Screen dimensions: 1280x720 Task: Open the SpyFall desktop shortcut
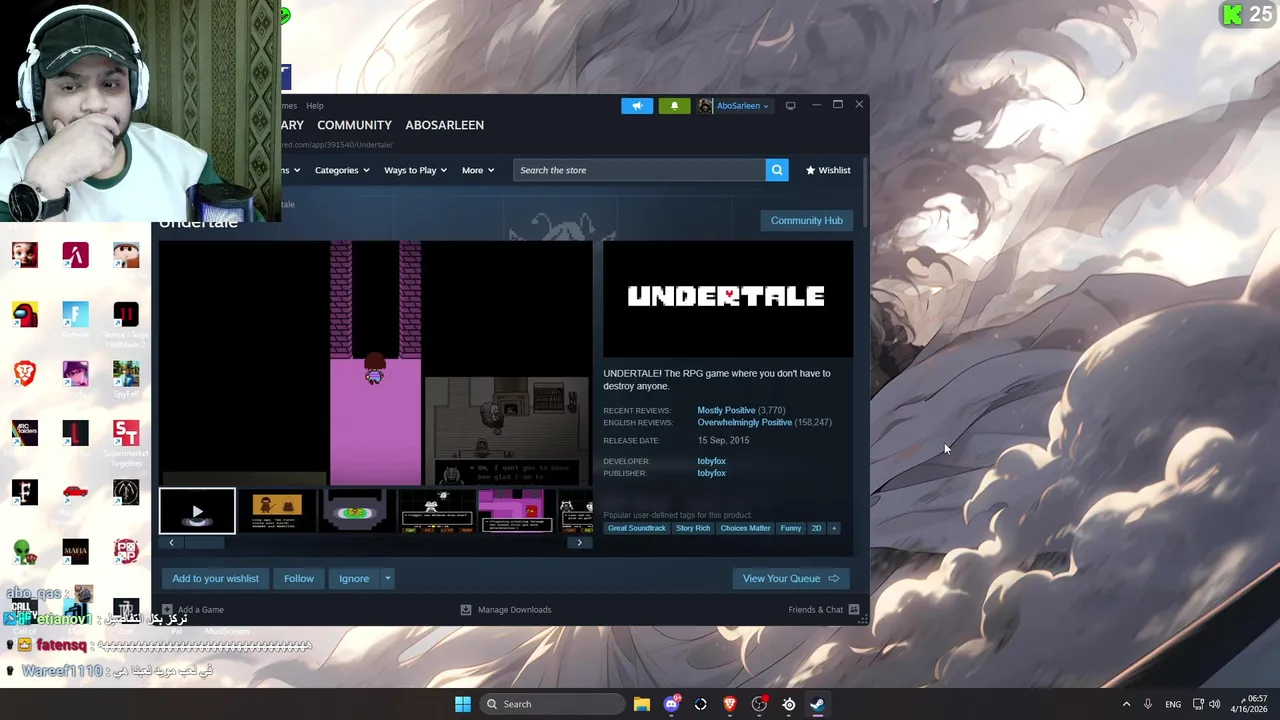tap(126, 378)
